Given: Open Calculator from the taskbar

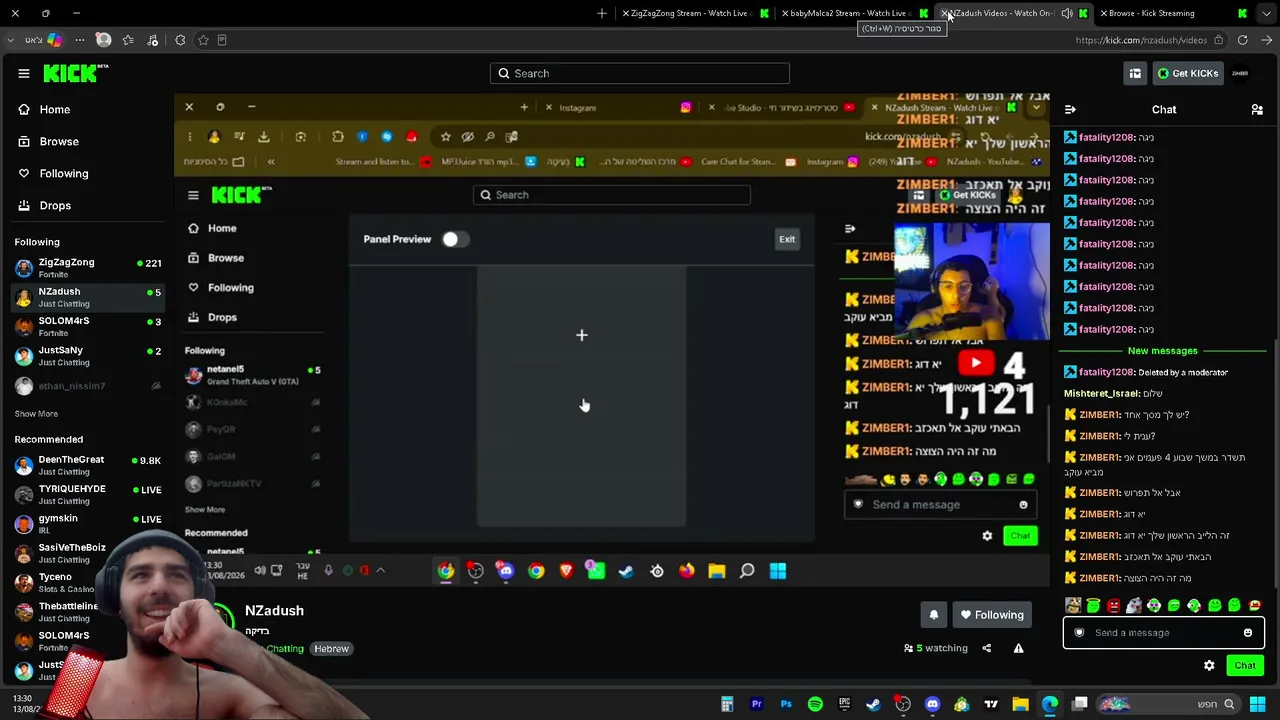Looking at the screenshot, I should (727, 705).
